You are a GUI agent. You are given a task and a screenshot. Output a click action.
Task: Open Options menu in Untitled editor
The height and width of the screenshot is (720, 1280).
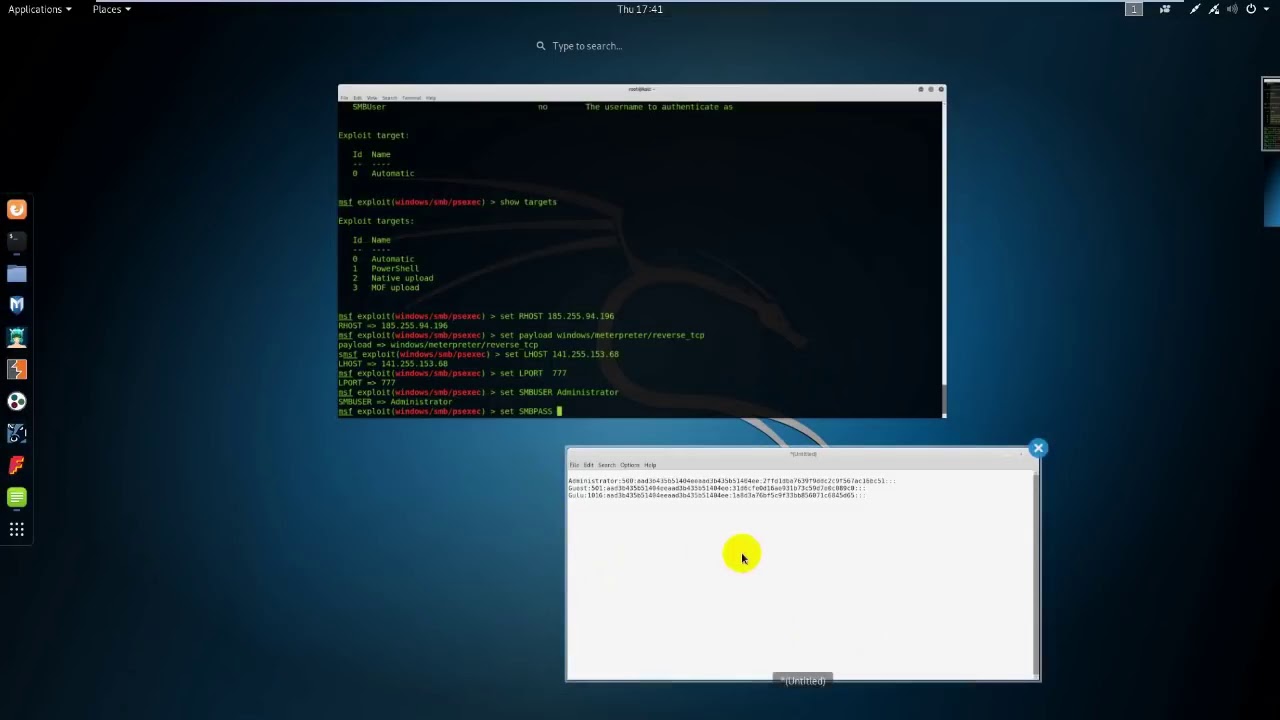(629, 465)
